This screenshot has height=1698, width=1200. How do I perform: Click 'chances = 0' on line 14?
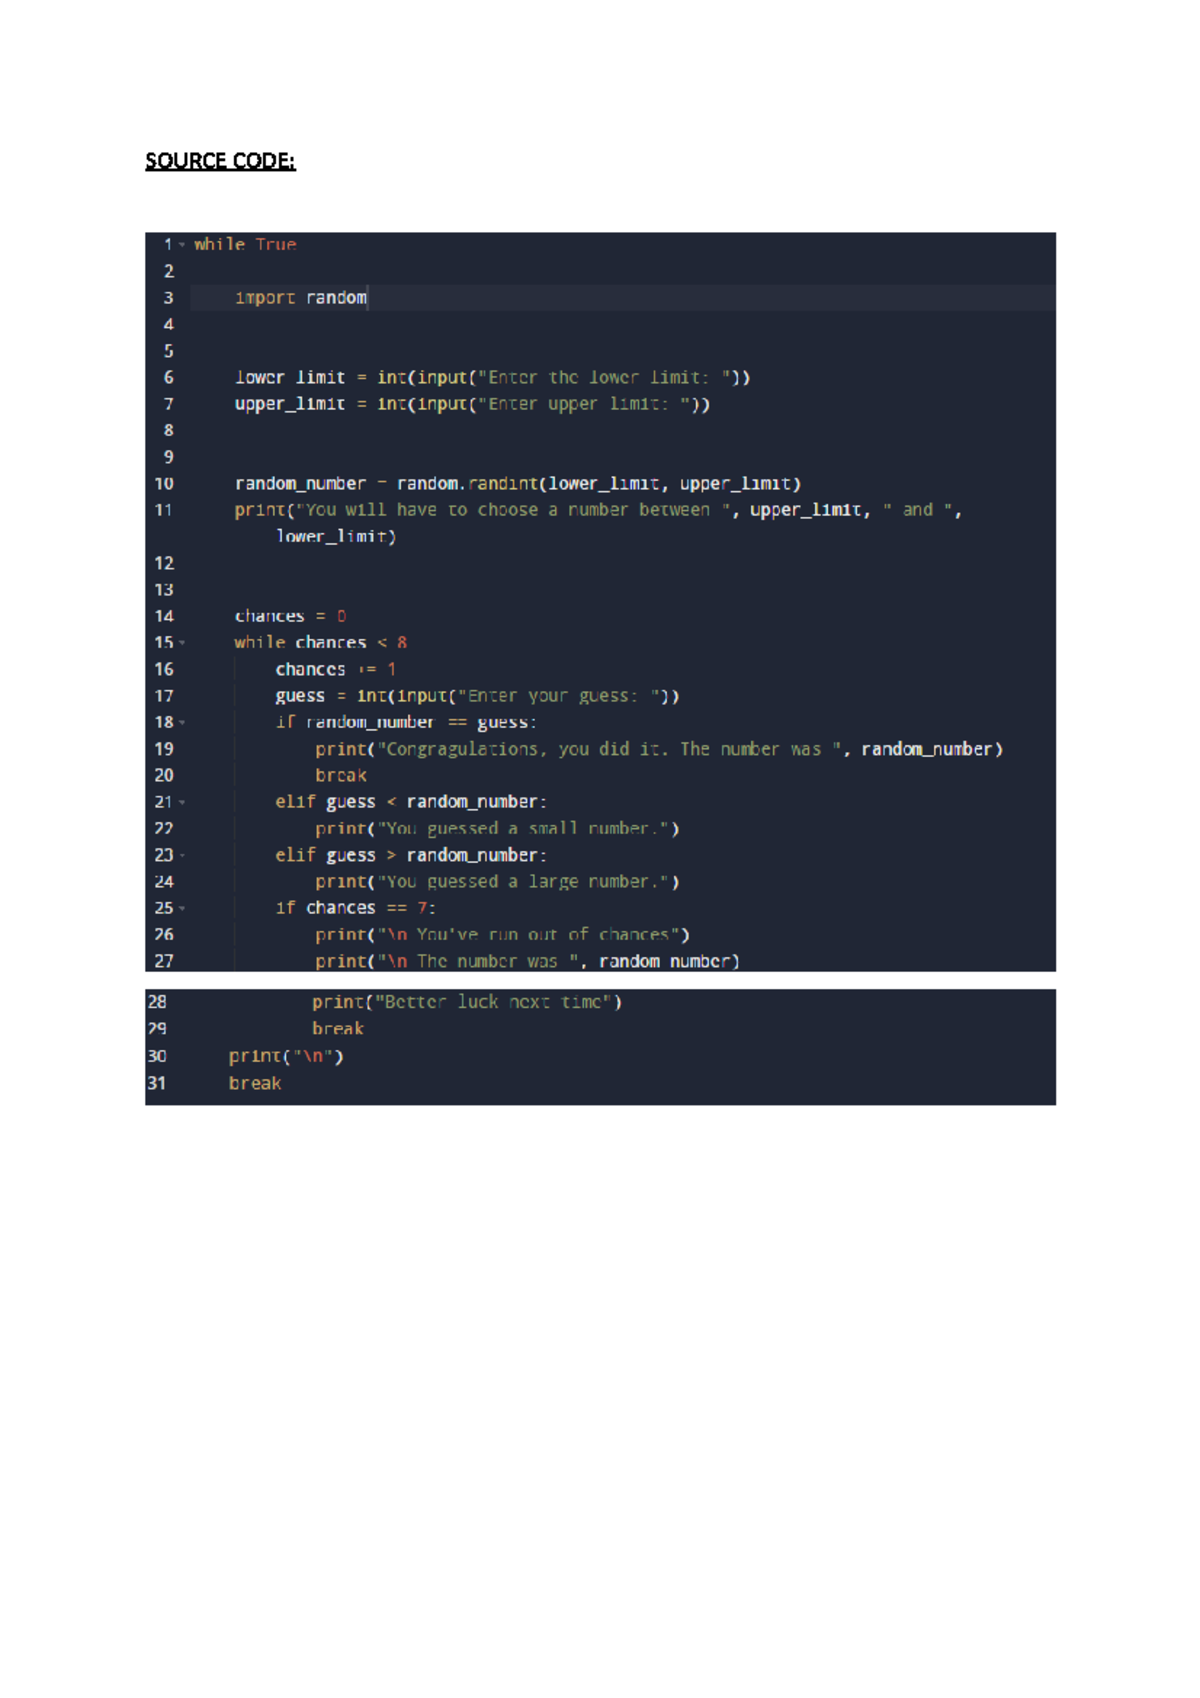pyautogui.click(x=290, y=616)
